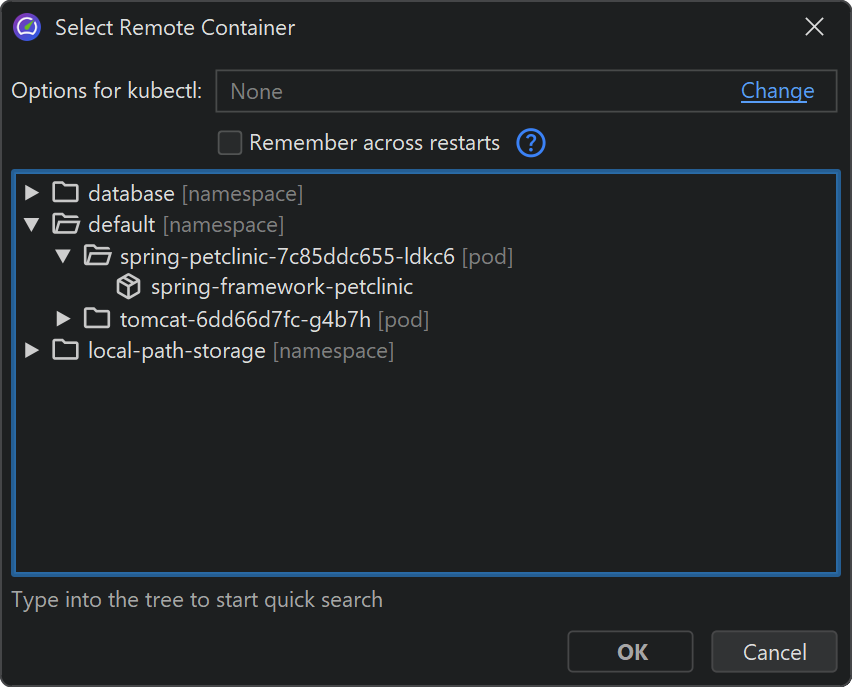The image size is (852, 687).
Task: Expand the local-path-storage namespace node
Action: (x=32, y=351)
